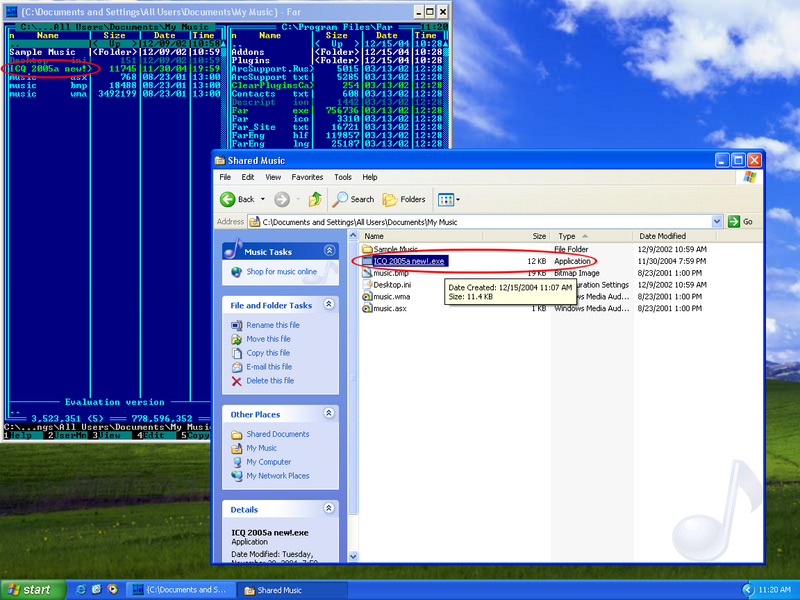This screenshot has height=600, width=800.
Task: Click Delete this file link
Action: (x=270, y=381)
